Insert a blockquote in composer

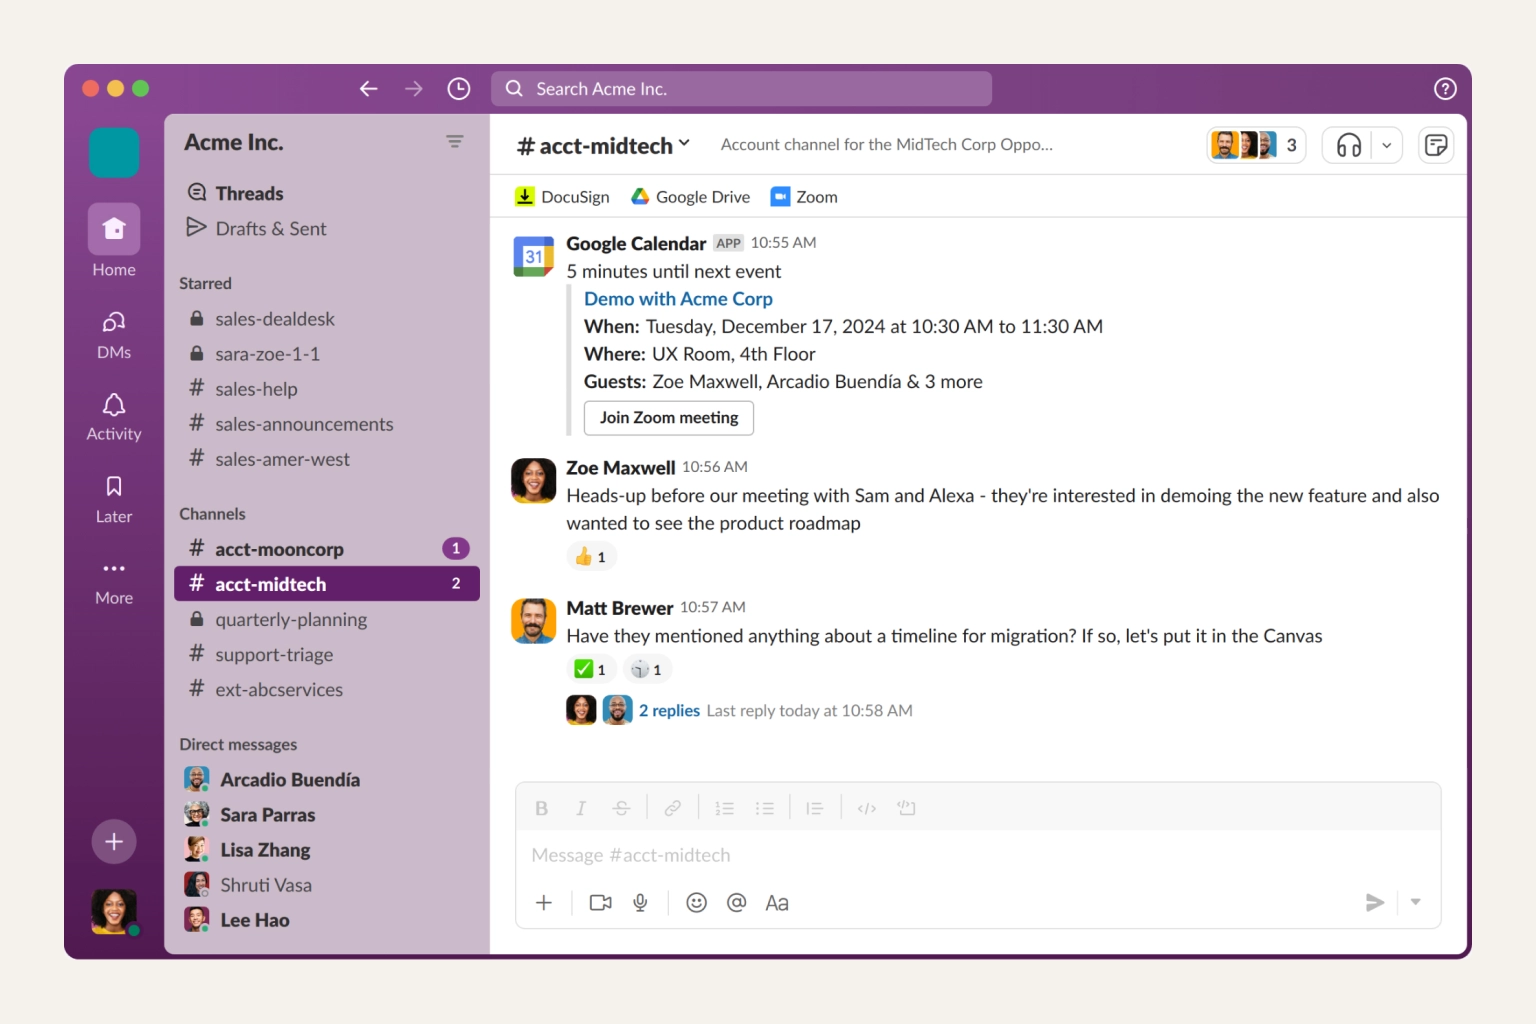click(815, 808)
